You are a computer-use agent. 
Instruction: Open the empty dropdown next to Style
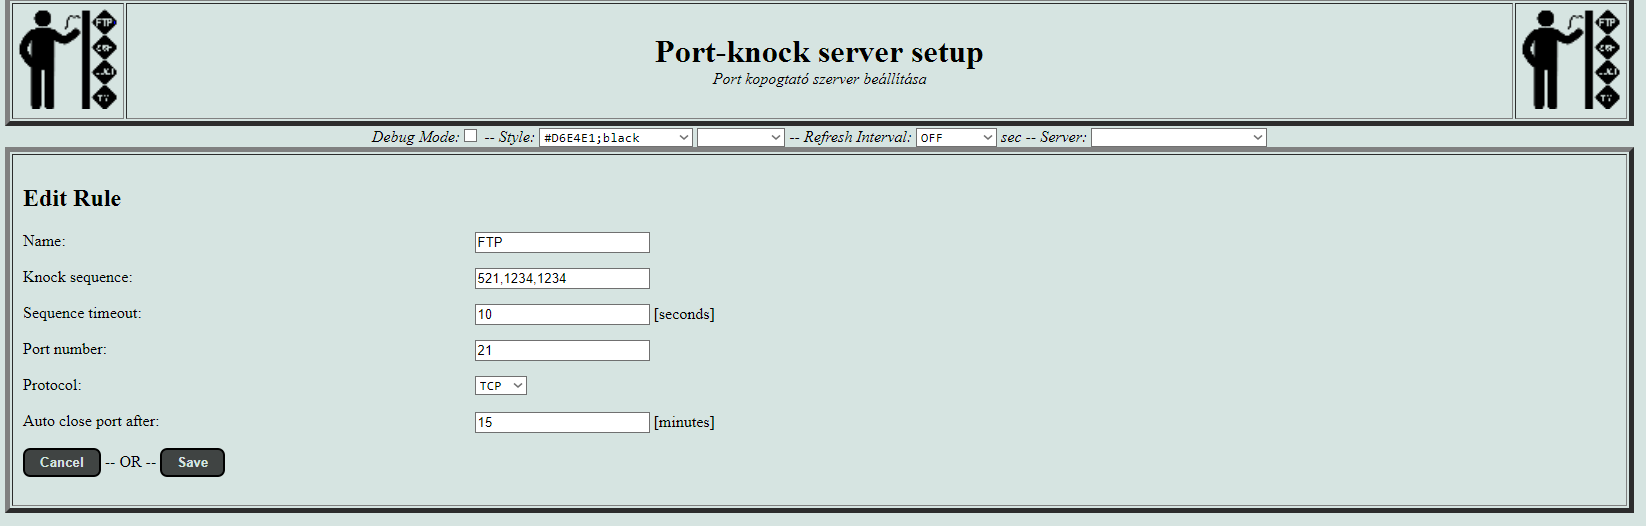pyautogui.click(x=740, y=137)
